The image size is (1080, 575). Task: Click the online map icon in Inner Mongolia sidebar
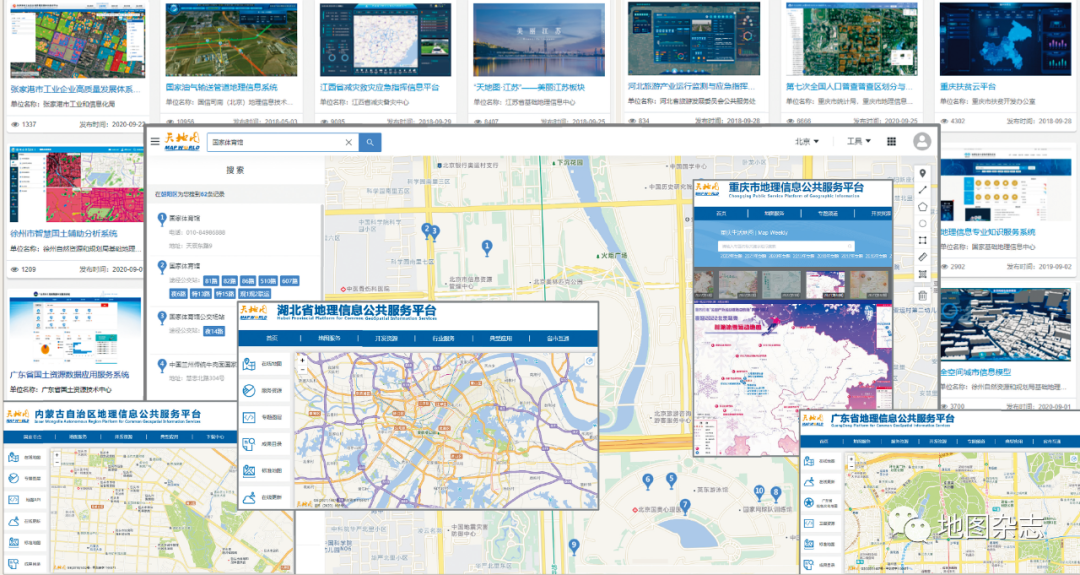[13, 457]
